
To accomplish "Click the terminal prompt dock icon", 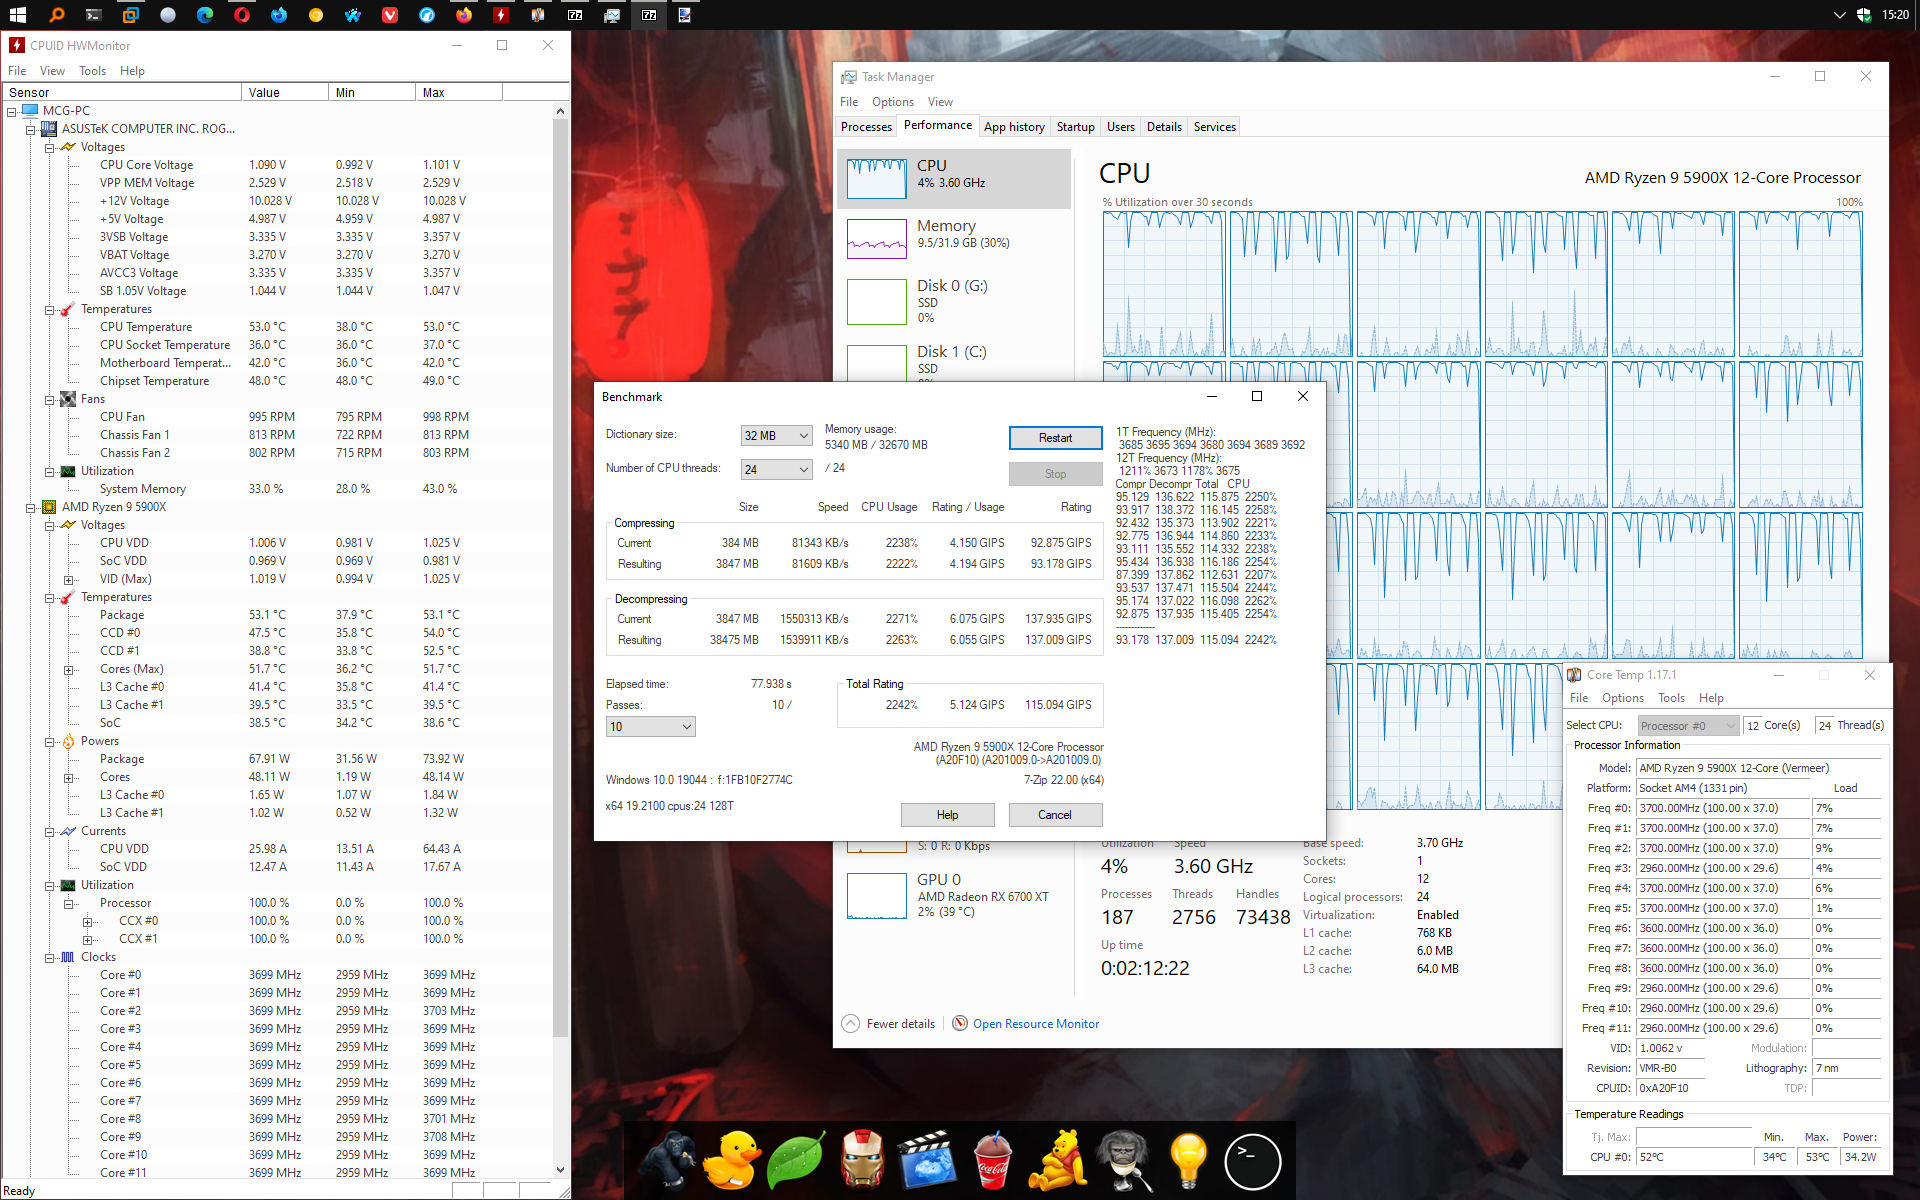I will (1252, 1161).
